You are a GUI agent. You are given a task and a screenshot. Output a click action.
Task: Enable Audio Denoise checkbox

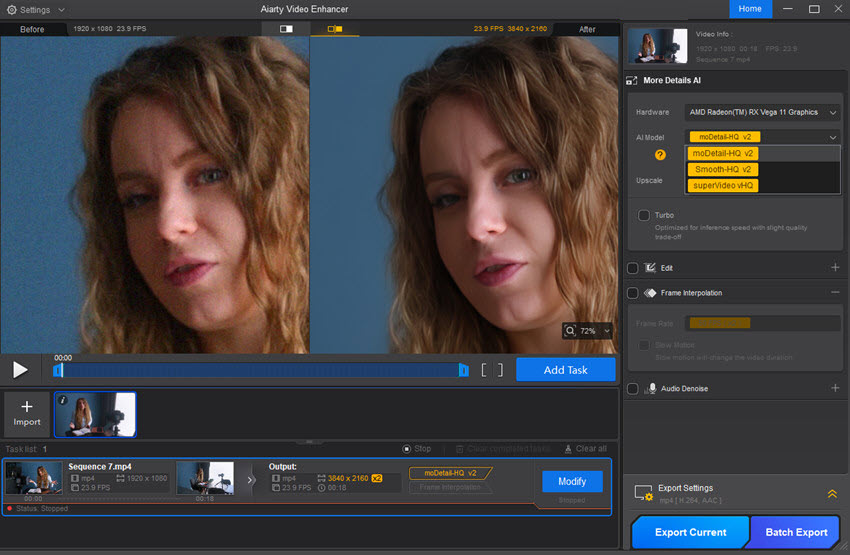tap(633, 389)
